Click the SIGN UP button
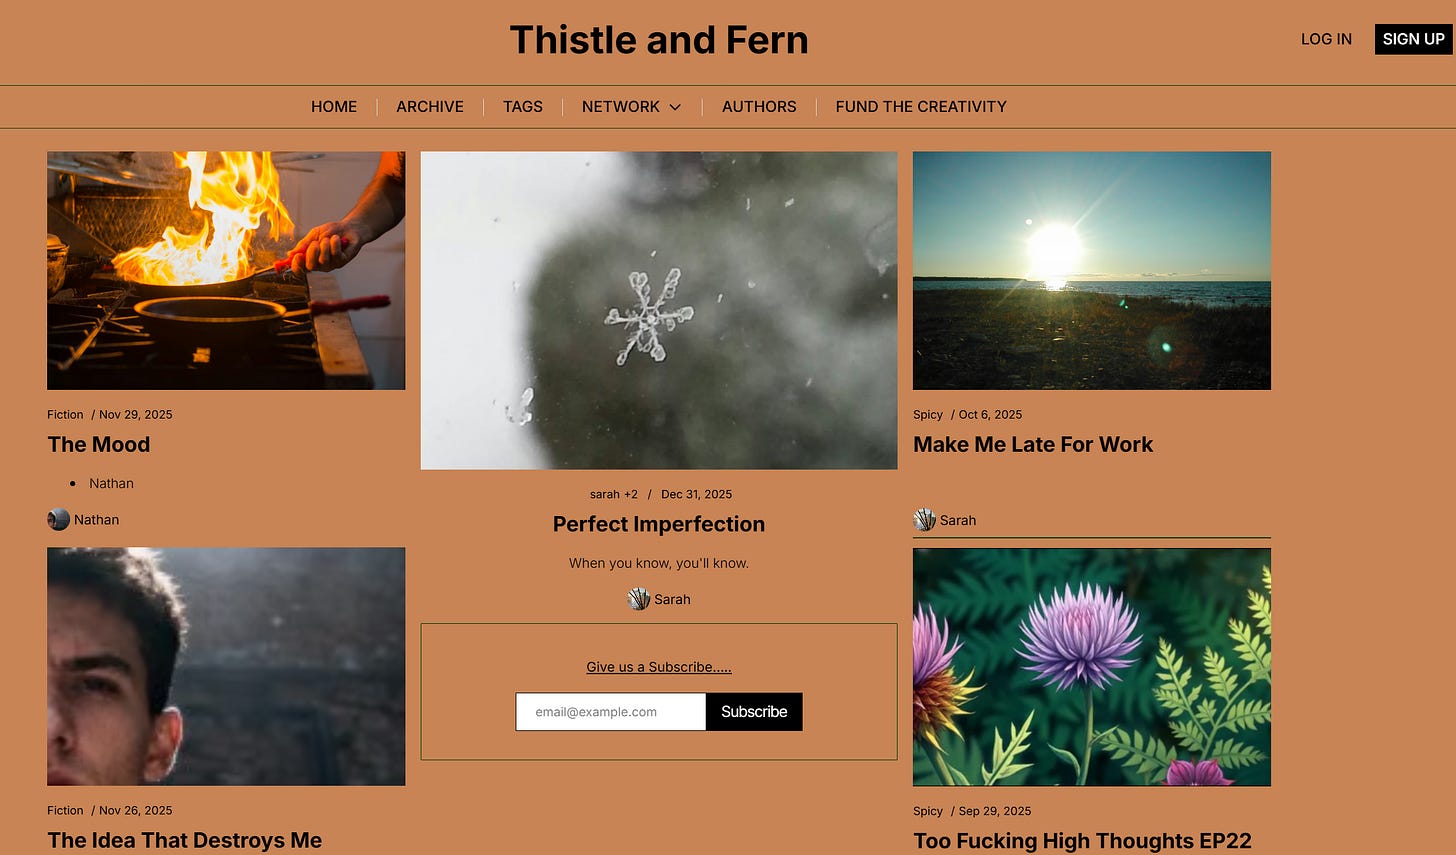This screenshot has width=1456, height=855. tap(1413, 39)
